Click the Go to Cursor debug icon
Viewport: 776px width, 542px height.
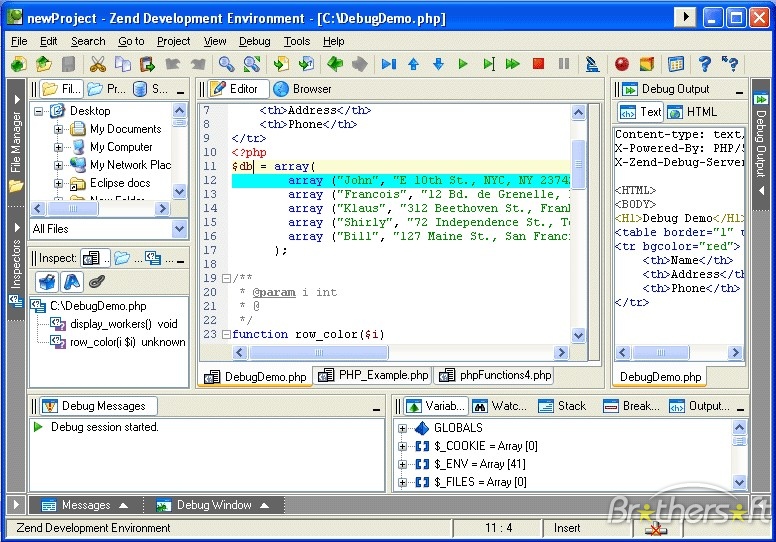point(488,64)
